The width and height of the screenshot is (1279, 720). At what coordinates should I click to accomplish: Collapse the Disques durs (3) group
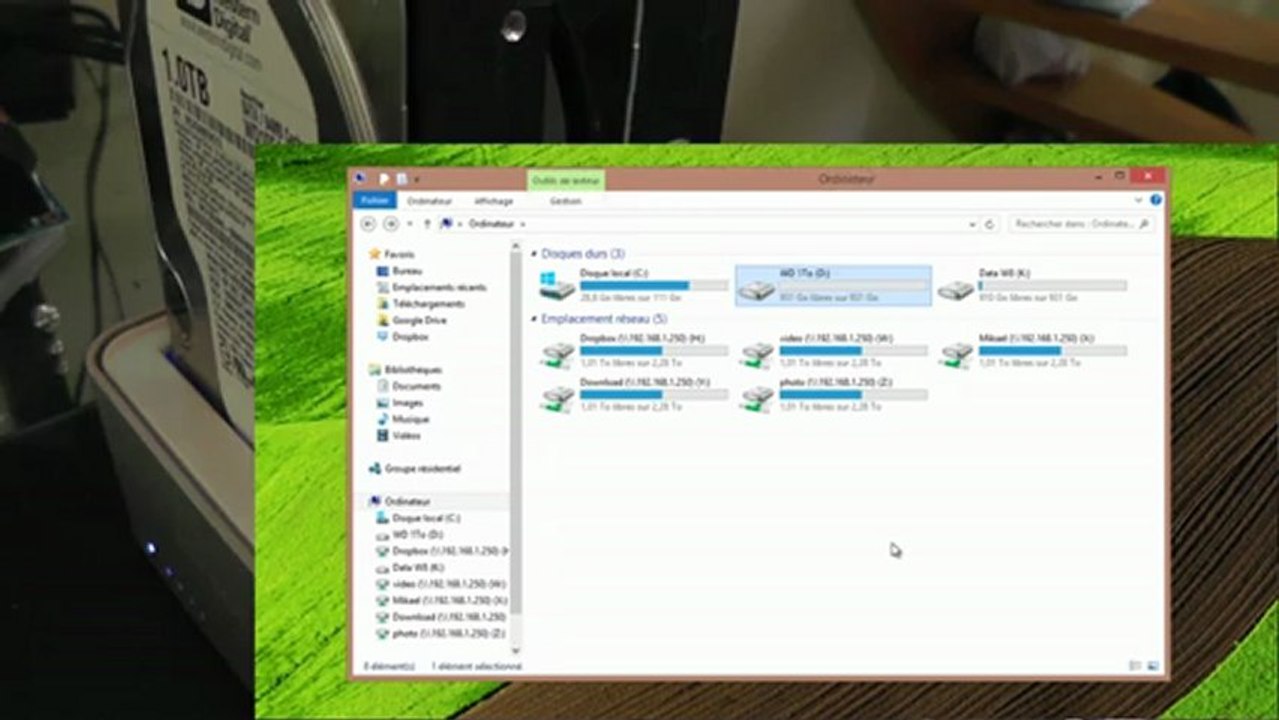coord(534,254)
